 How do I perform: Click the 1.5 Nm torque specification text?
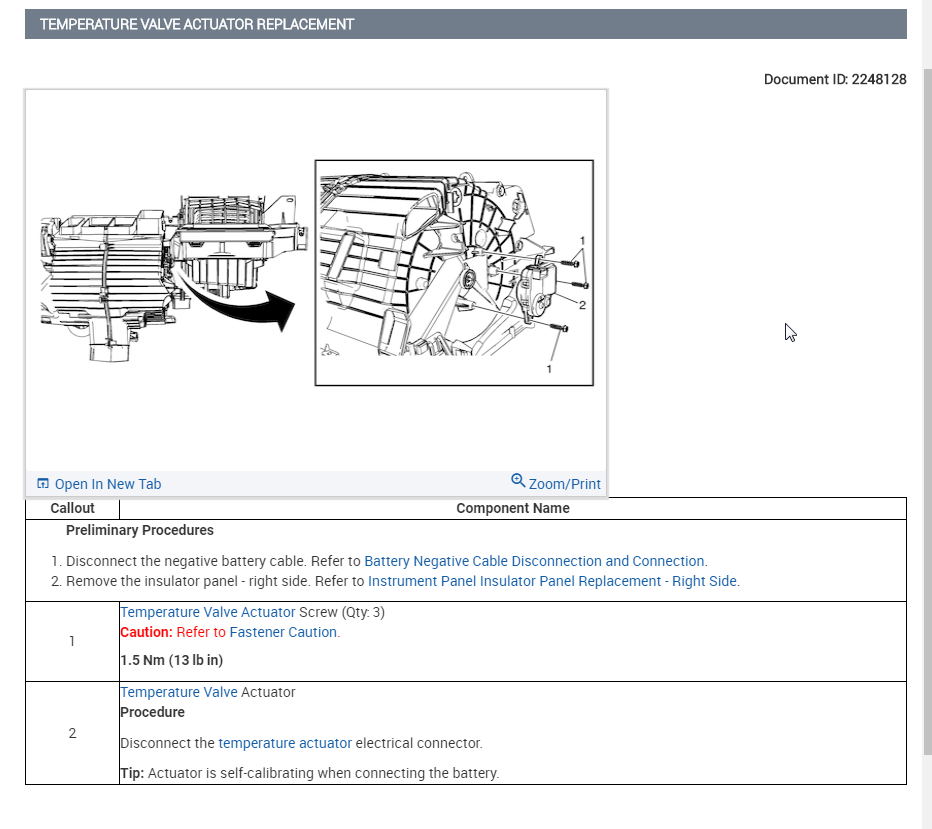click(x=171, y=659)
